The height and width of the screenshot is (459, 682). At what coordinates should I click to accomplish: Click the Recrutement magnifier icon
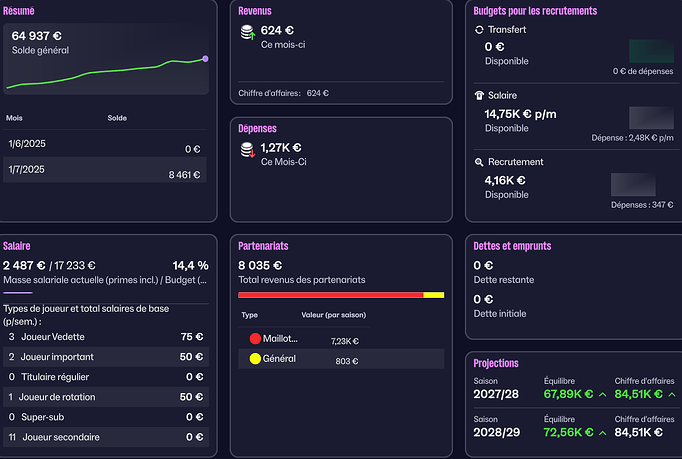click(x=478, y=161)
